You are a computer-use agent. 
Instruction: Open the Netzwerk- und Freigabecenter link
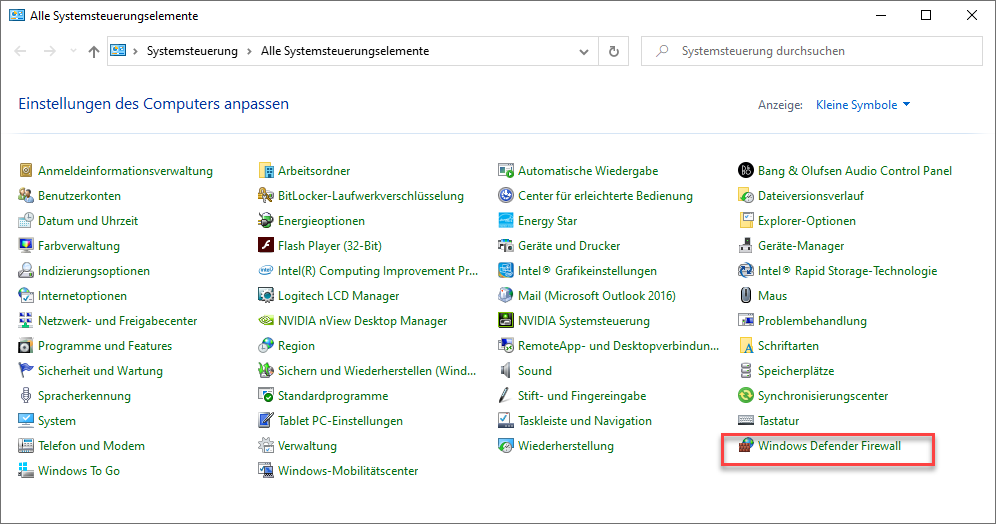pos(117,321)
